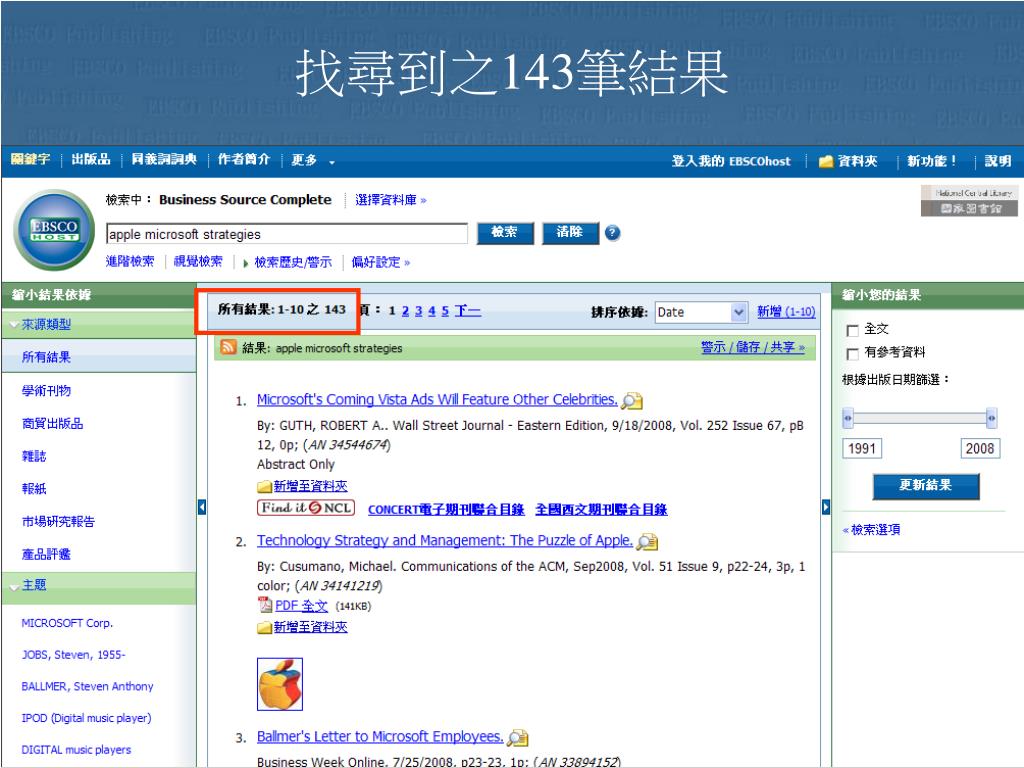Filter by 學術刊物 source type
This screenshot has height=768, width=1024.
46,391
